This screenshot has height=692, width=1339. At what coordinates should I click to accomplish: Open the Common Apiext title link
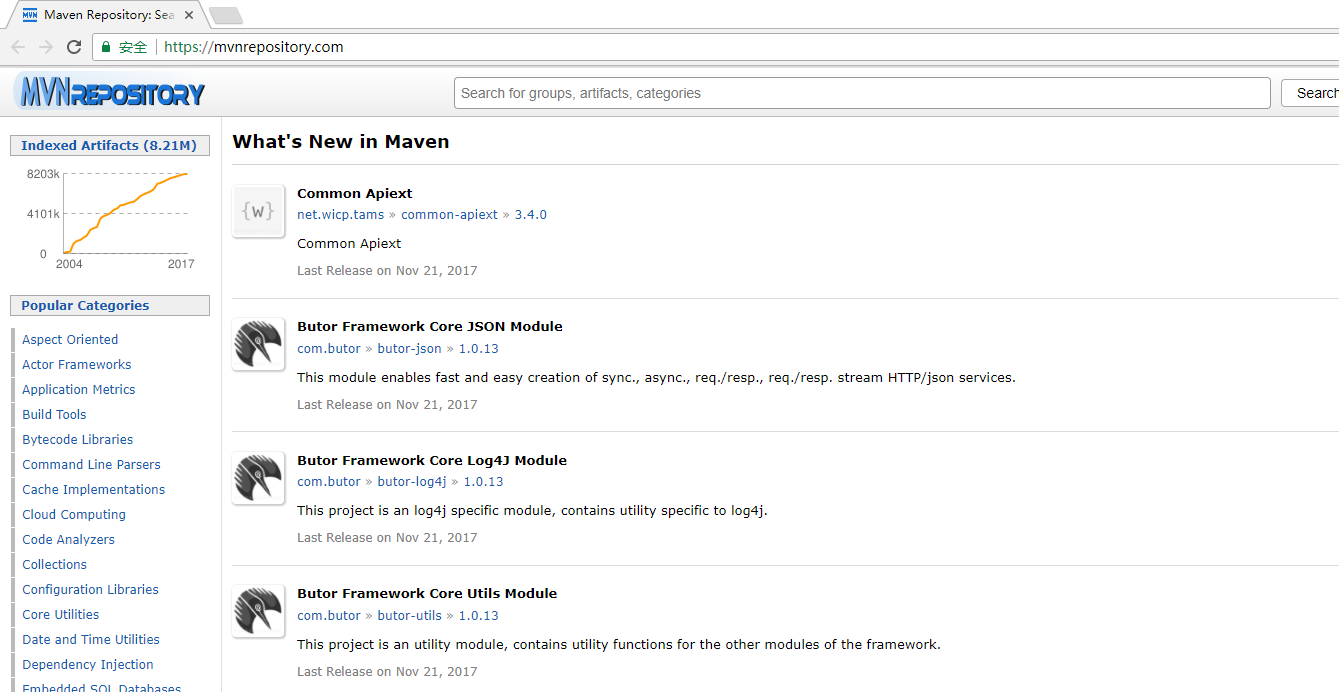355,194
